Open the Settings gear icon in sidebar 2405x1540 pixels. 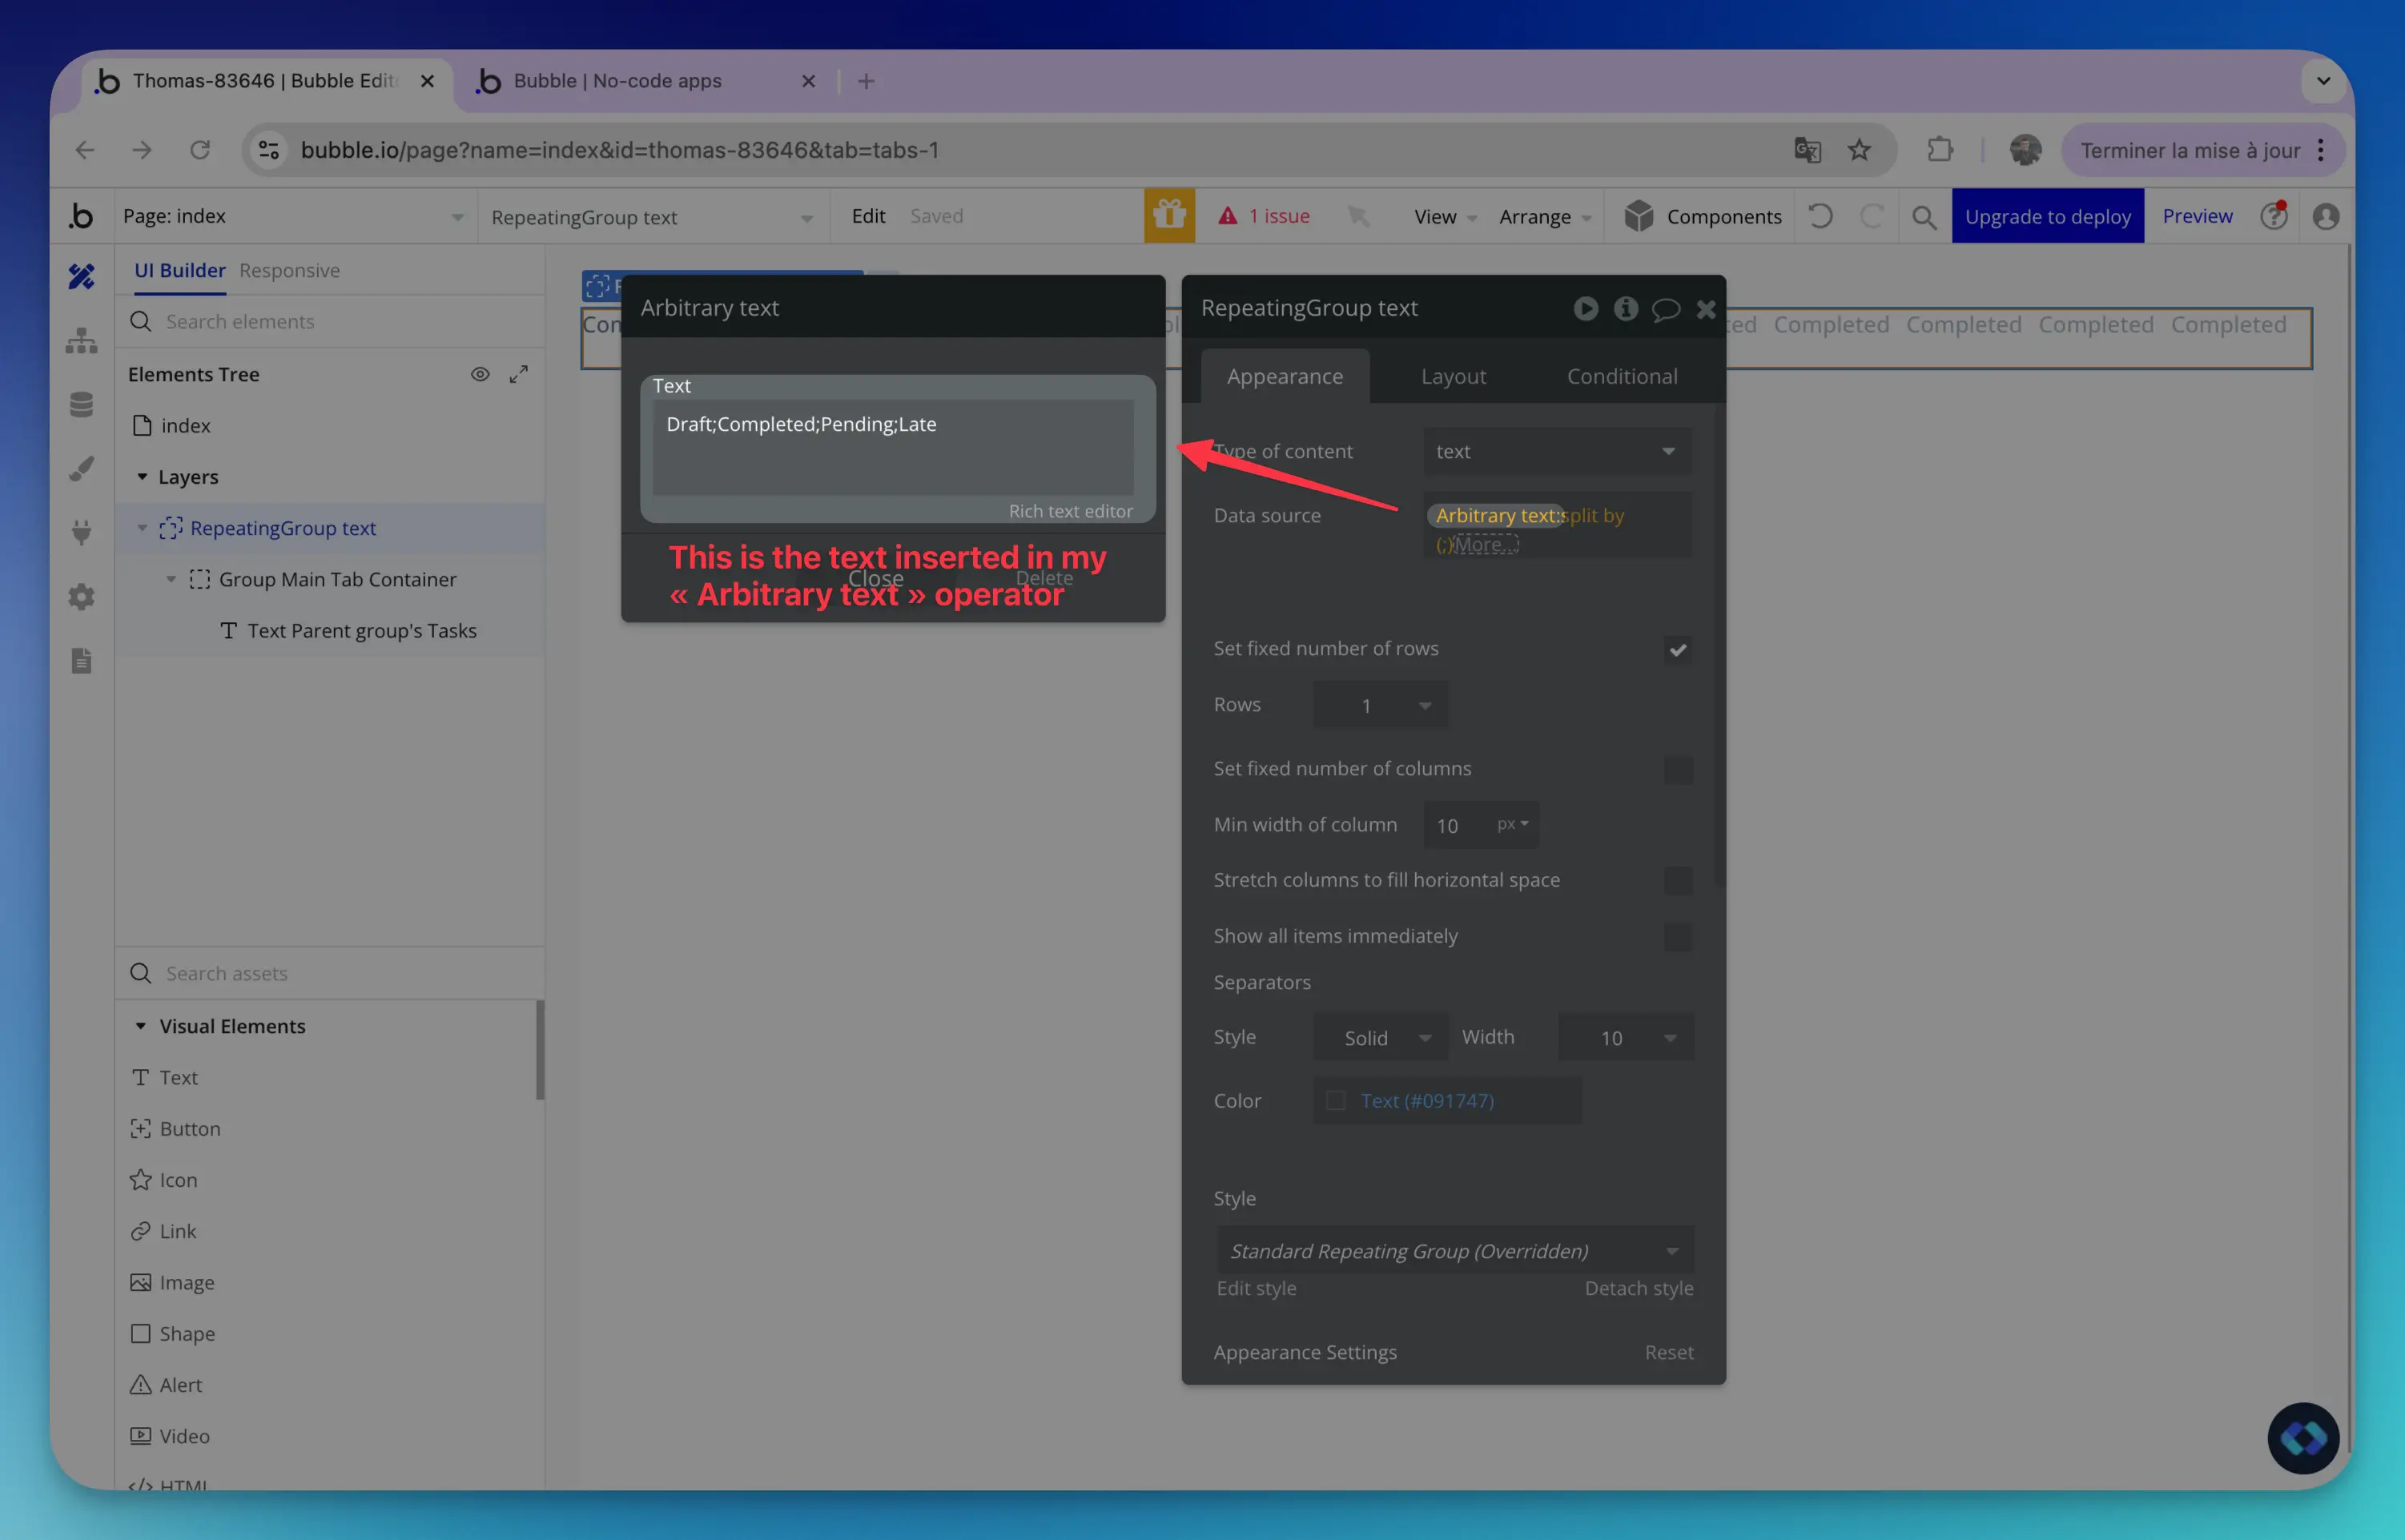(x=81, y=597)
